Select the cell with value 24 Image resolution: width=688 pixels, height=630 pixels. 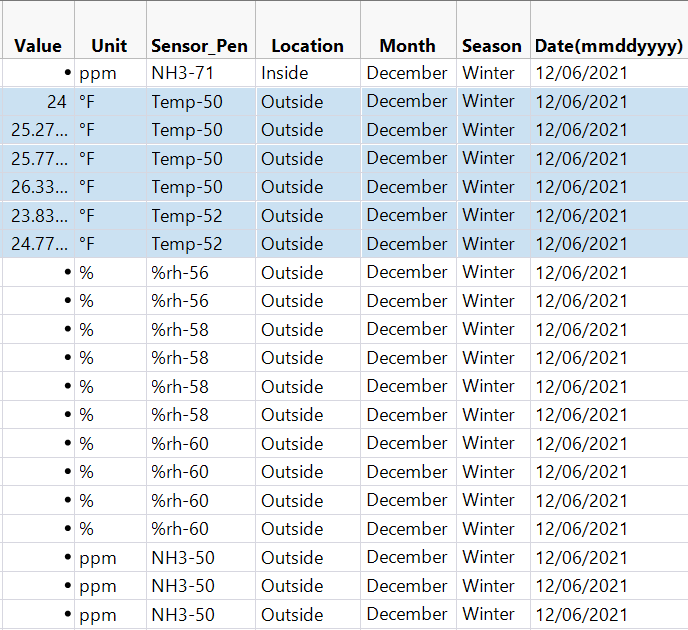click(x=57, y=102)
